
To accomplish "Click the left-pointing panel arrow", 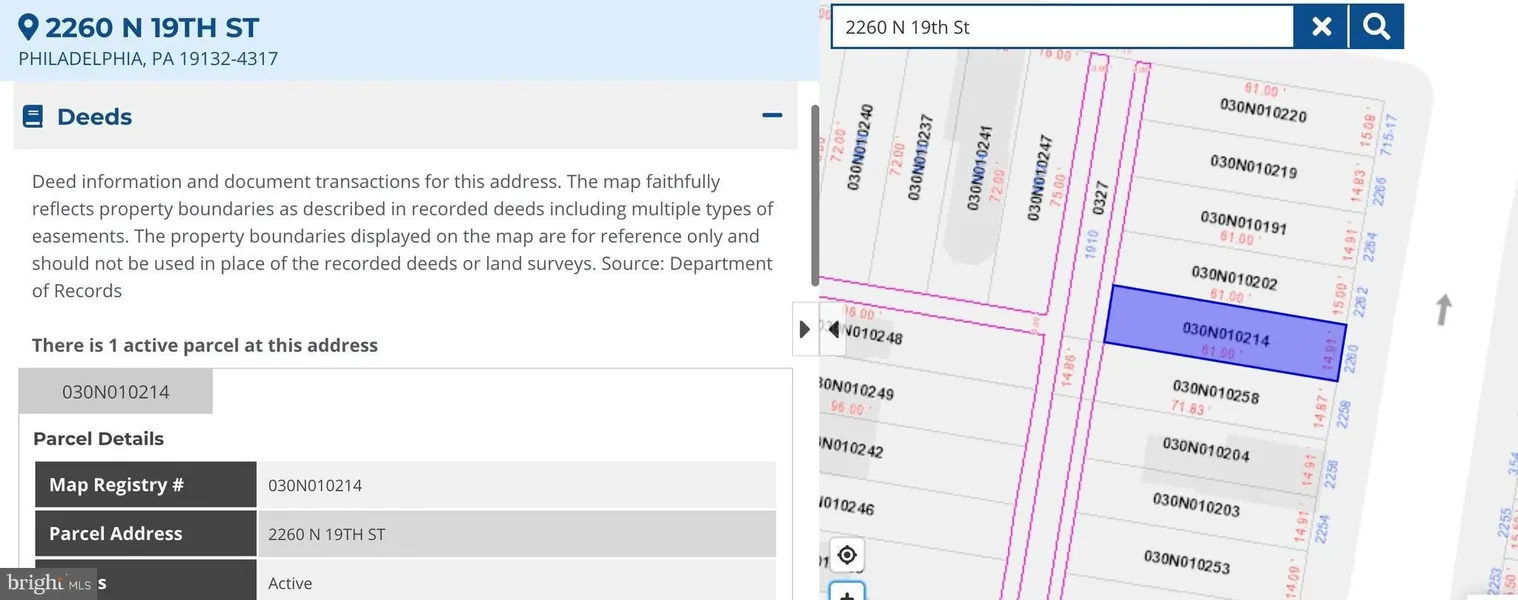I will click(x=833, y=329).
